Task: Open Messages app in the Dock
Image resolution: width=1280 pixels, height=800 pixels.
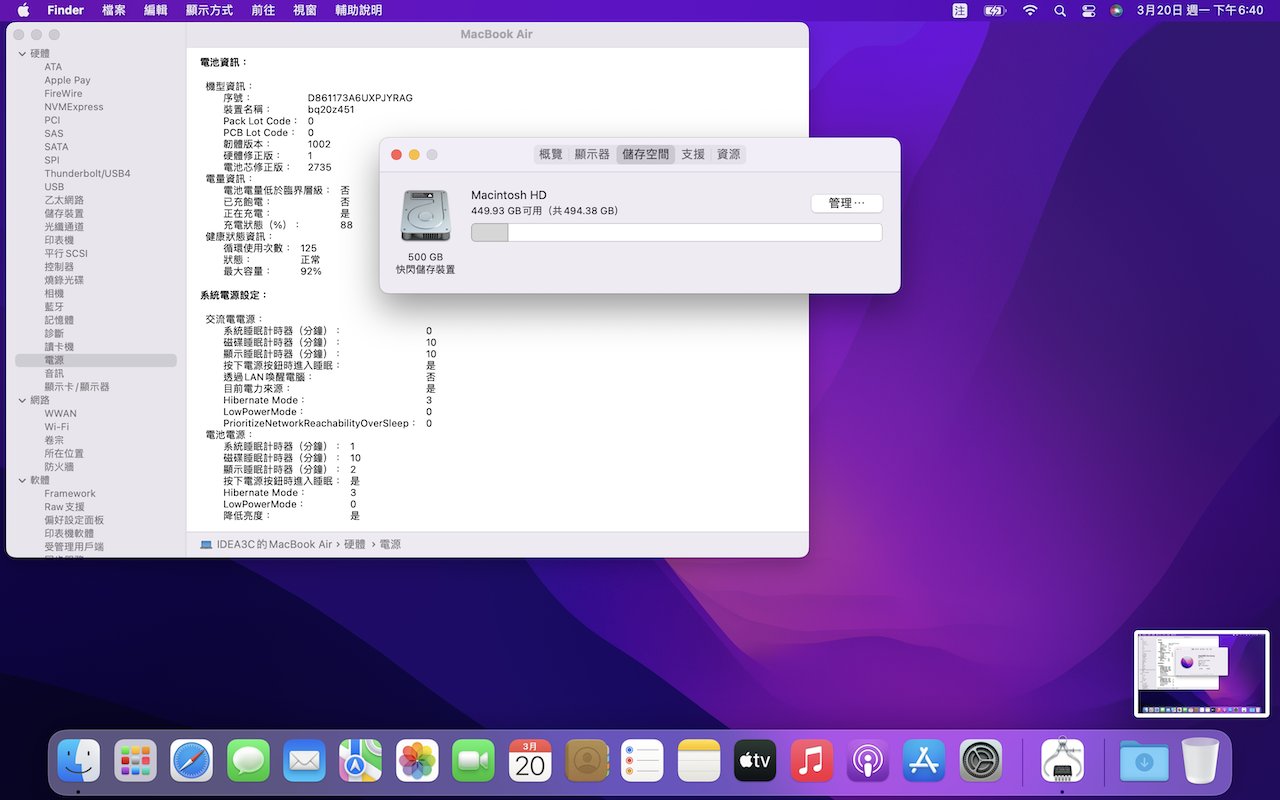Action: 248,761
